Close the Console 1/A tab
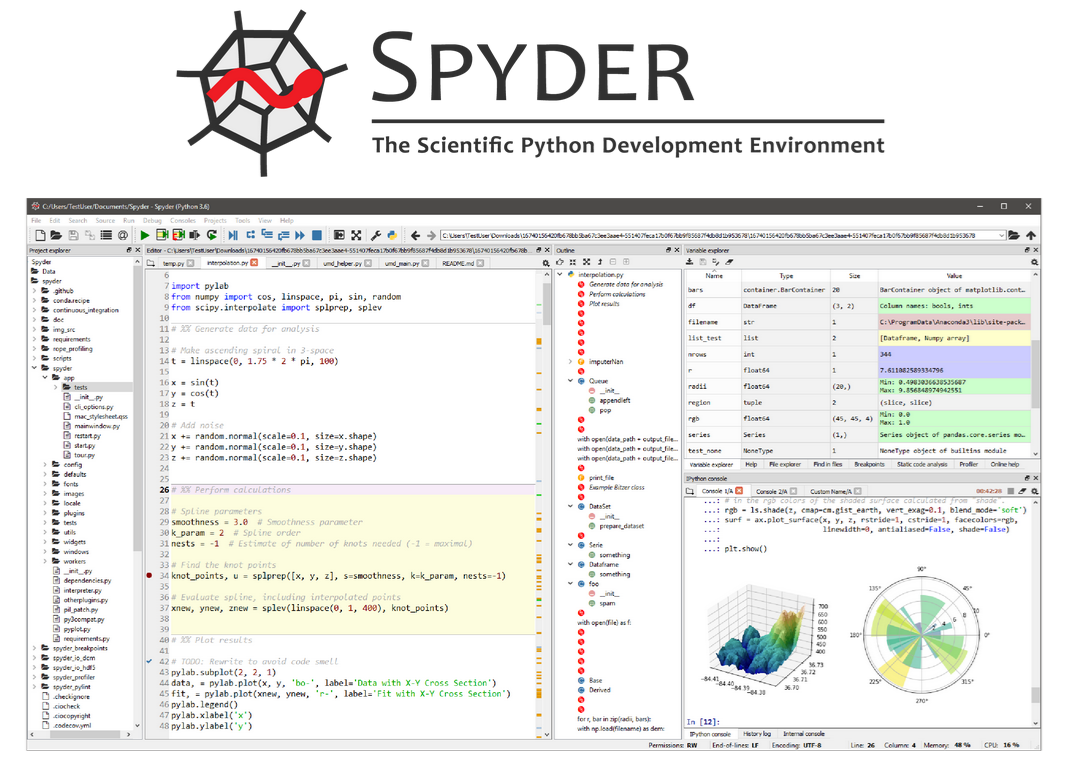 [739, 490]
